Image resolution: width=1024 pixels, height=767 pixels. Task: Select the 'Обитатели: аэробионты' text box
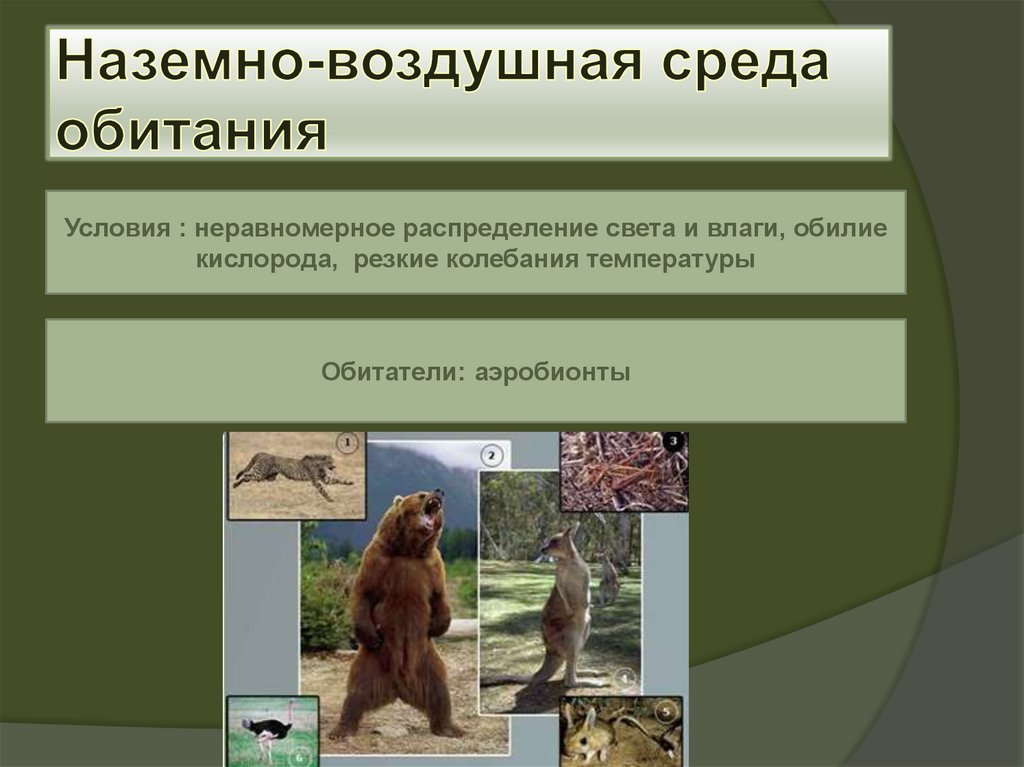(x=475, y=370)
